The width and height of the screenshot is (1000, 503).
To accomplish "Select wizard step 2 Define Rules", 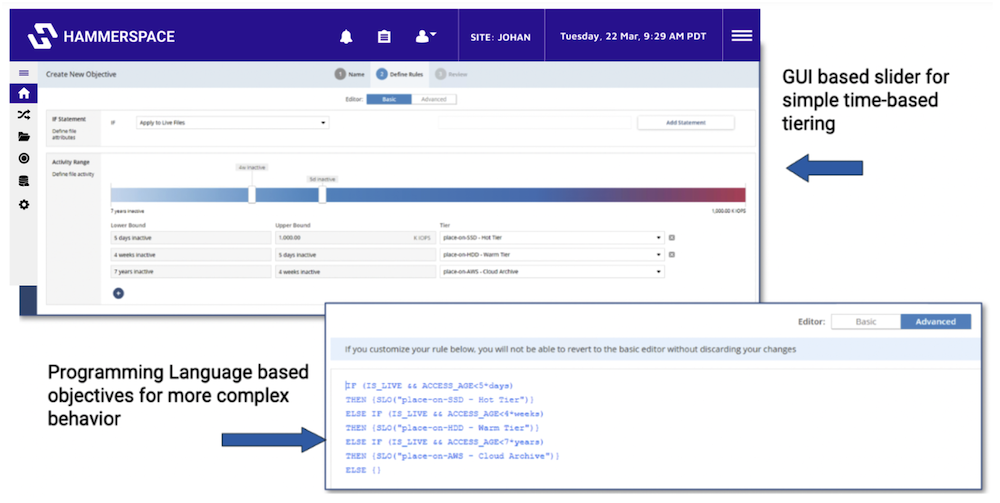I will pyautogui.click(x=399, y=74).
